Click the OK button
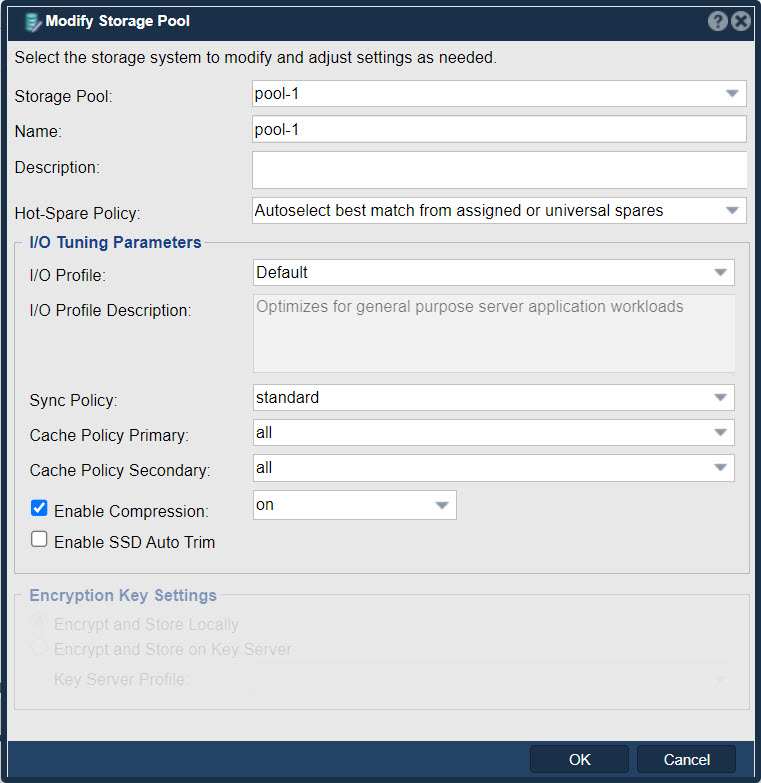The image size is (761, 783). point(579,759)
